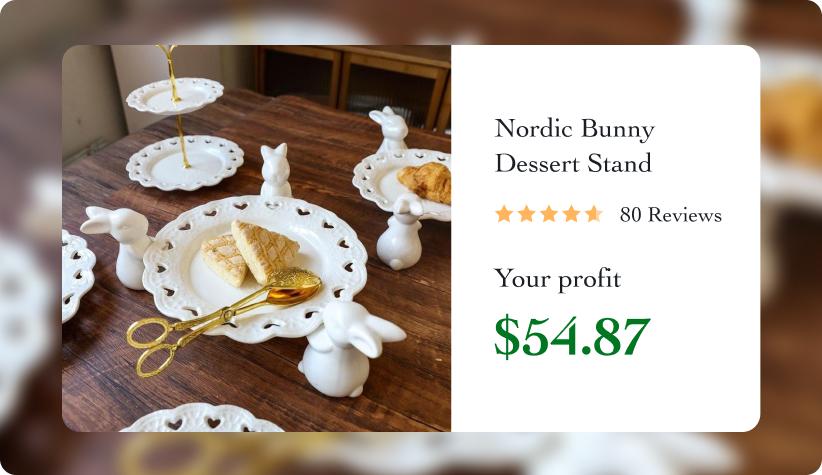Click the bunny figurine at bottom of photo
This screenshot has width=822, height=475.
pyautogui.click(x=350, y=348)
